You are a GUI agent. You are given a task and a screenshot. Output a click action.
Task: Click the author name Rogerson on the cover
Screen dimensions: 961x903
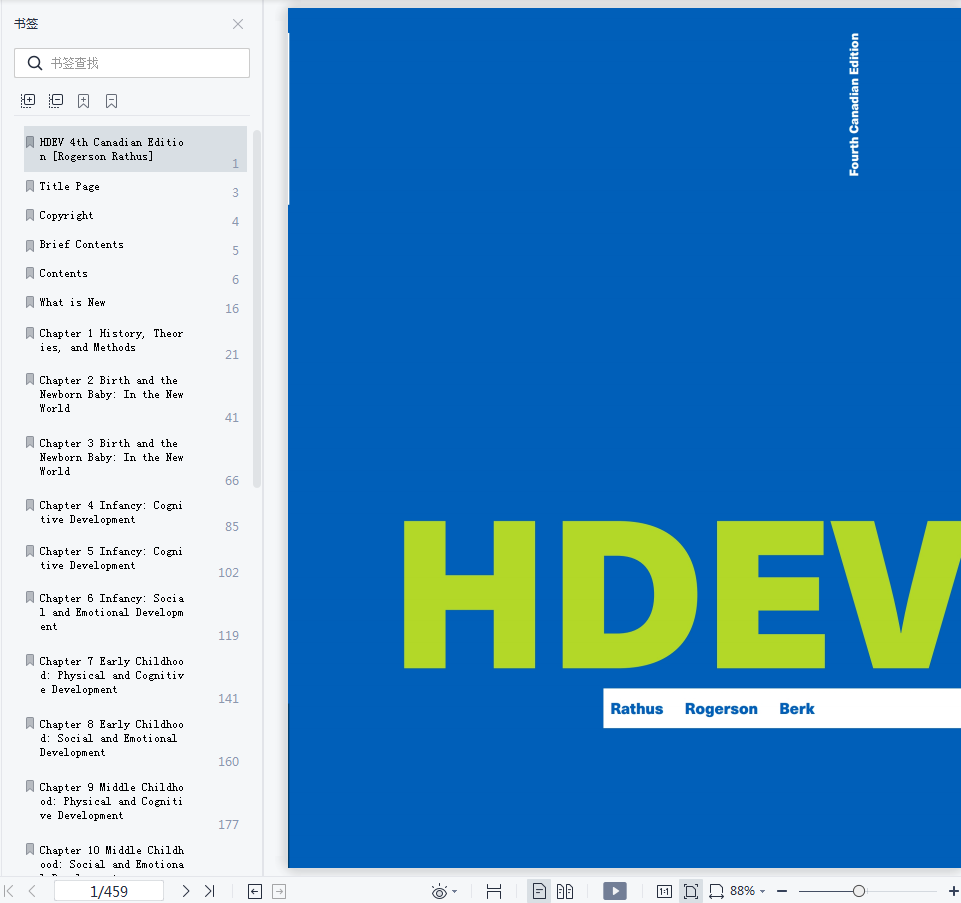pyautogui.click(x=721, y=709)
